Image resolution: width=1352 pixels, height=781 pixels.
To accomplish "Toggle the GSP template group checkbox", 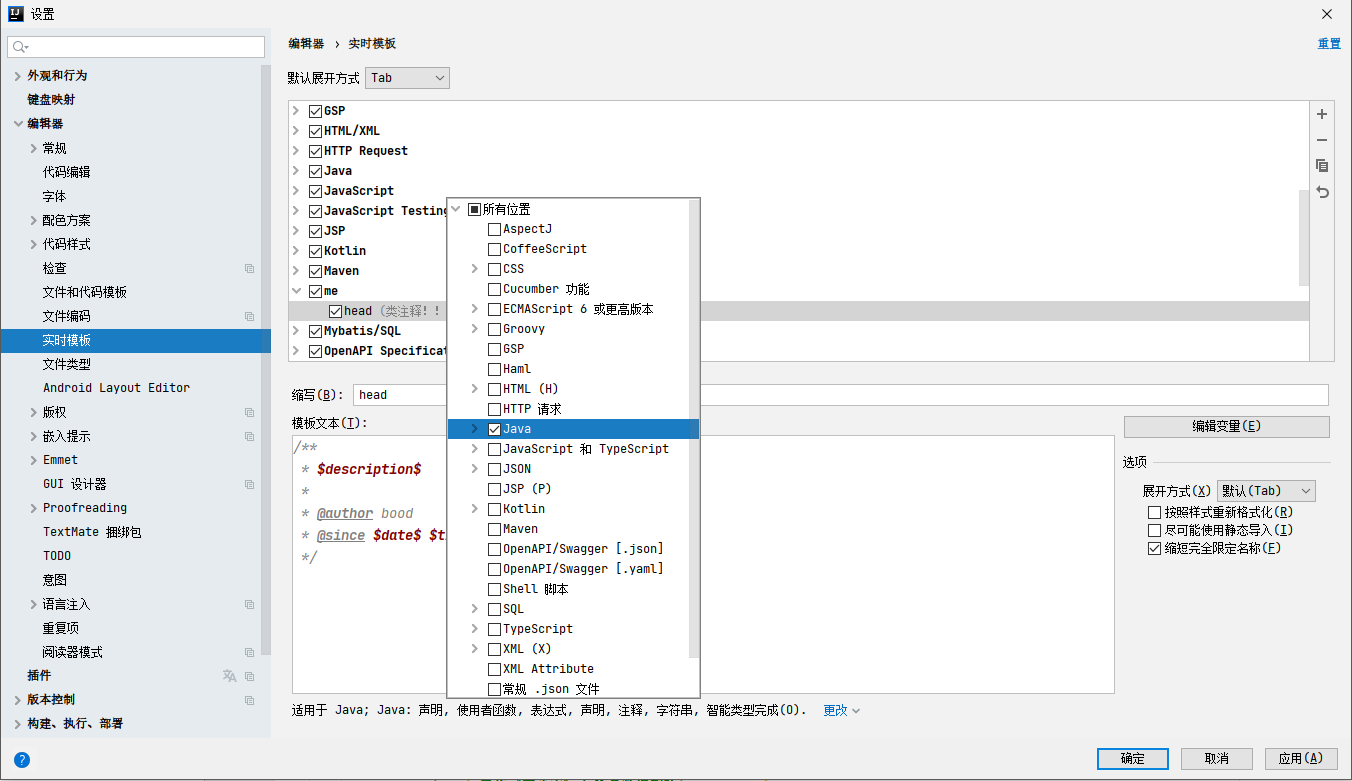I will click(316, 111).
